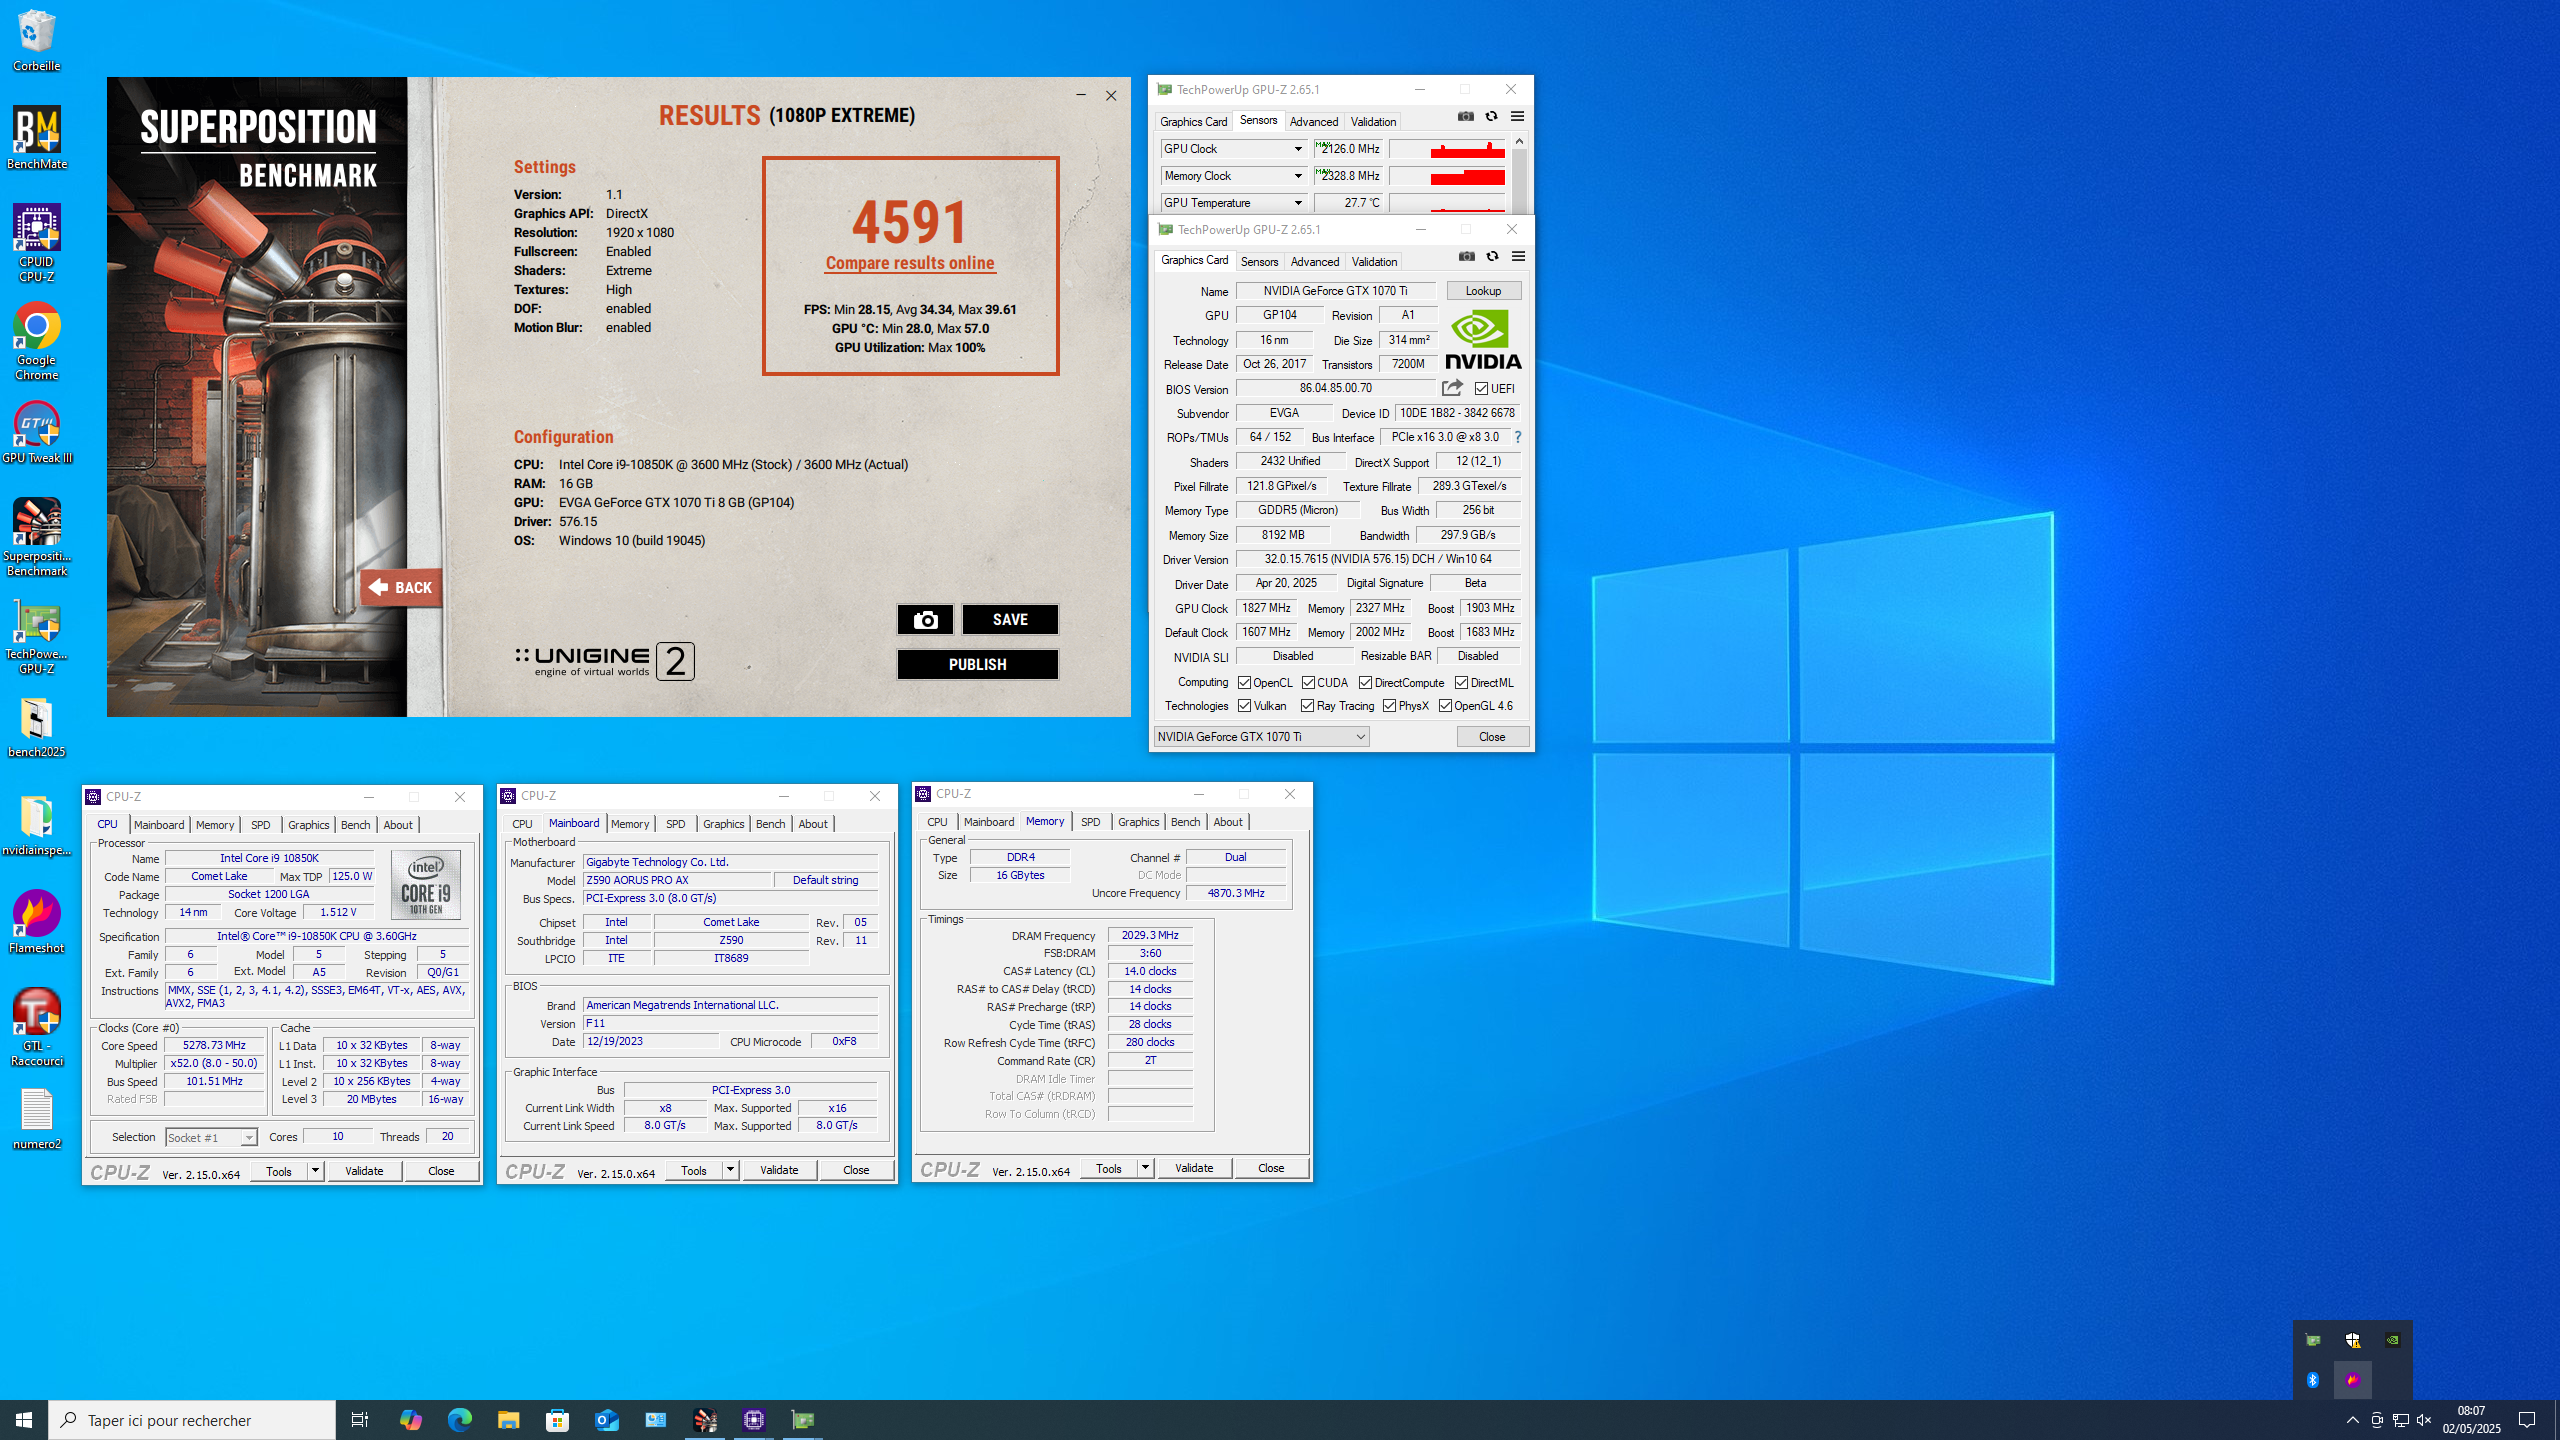Open Tools dropdown arrow in CPU-Z CPU window
Screen dimensions: 2560x1440
[x=315, y=1171]
